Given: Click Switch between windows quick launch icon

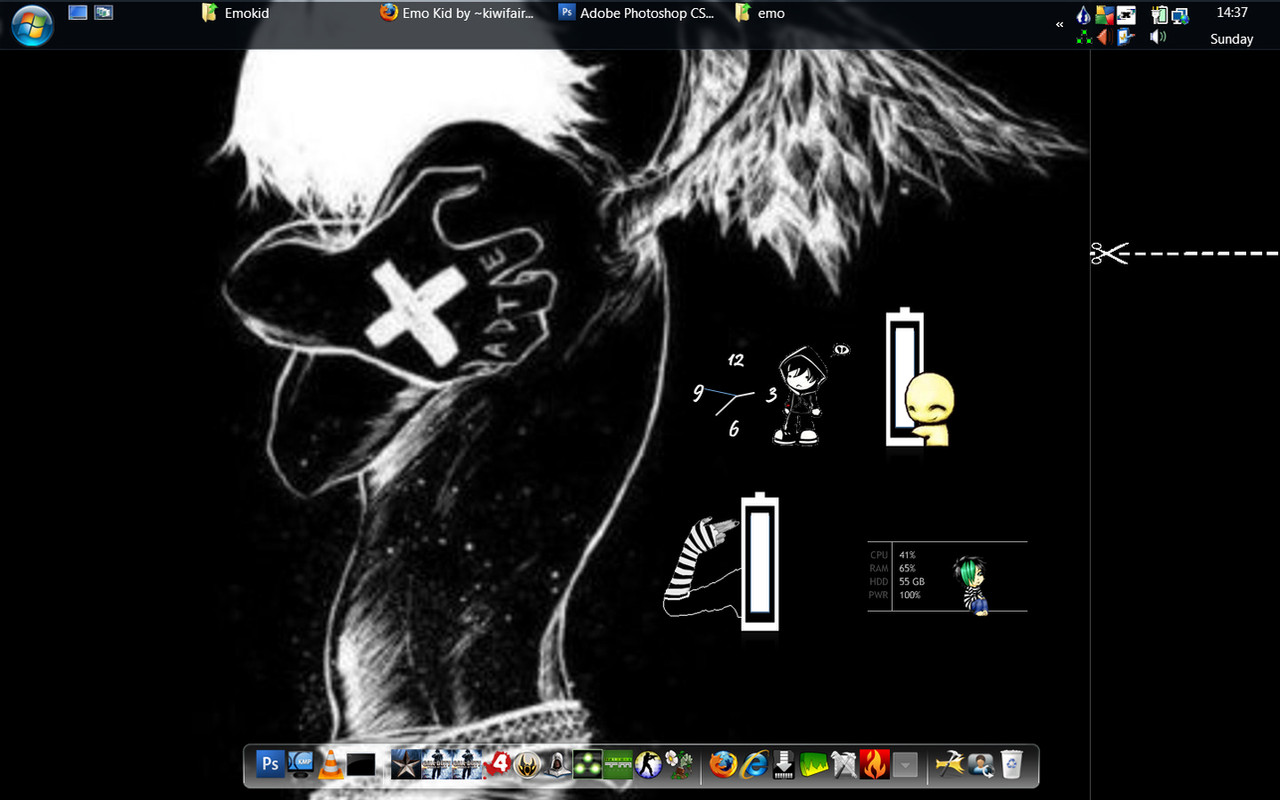Looking at the screenshot, I should pyautogui.click(x=103, y=13).
